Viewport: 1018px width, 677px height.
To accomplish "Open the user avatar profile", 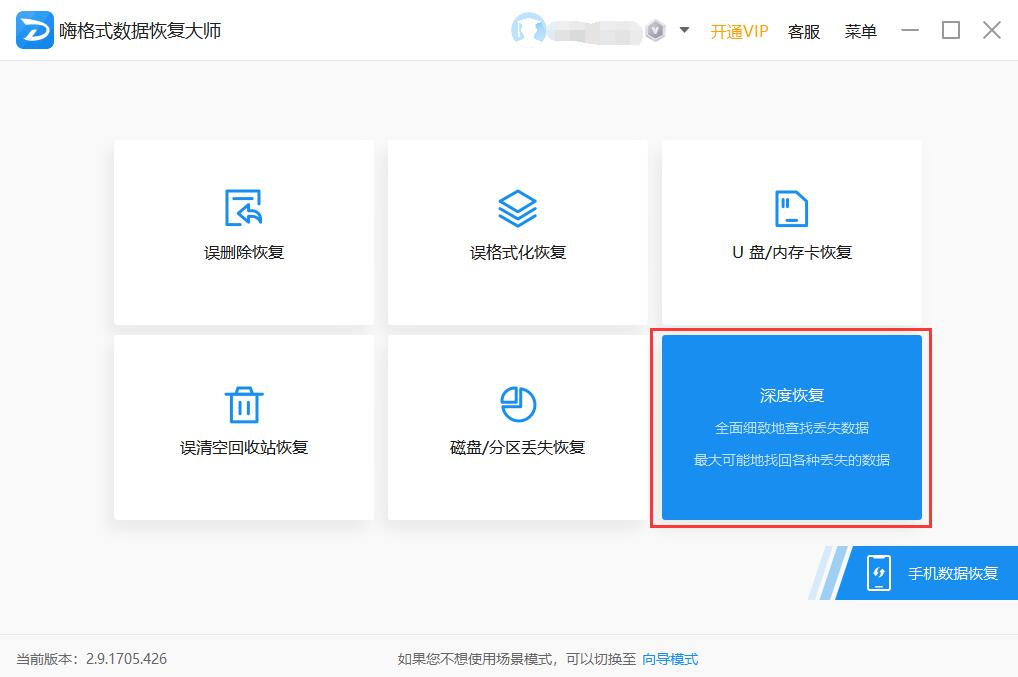I will 528,30.
